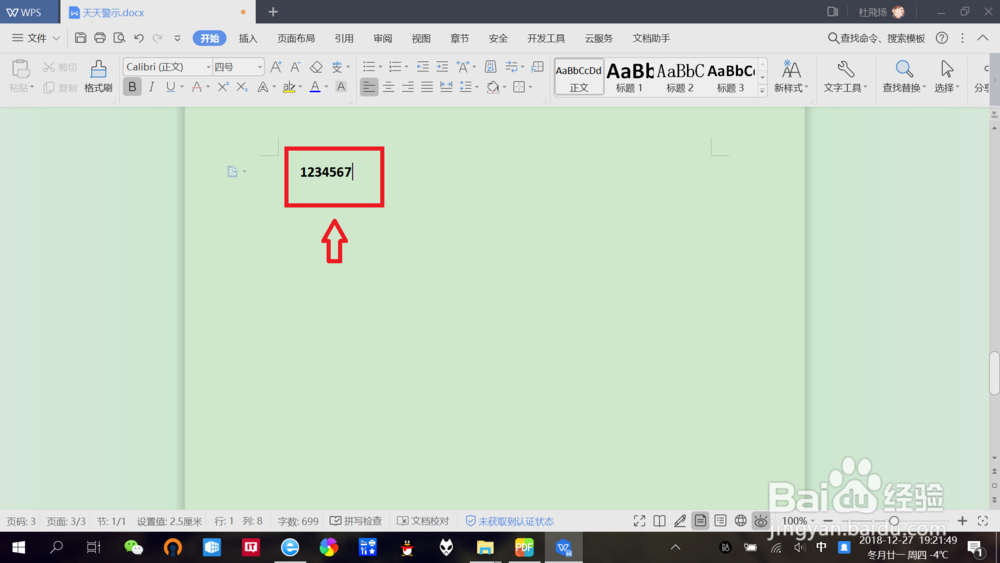Click the zoom slider handle
This screenshot has height=563, width=1000.
point(894,521)
